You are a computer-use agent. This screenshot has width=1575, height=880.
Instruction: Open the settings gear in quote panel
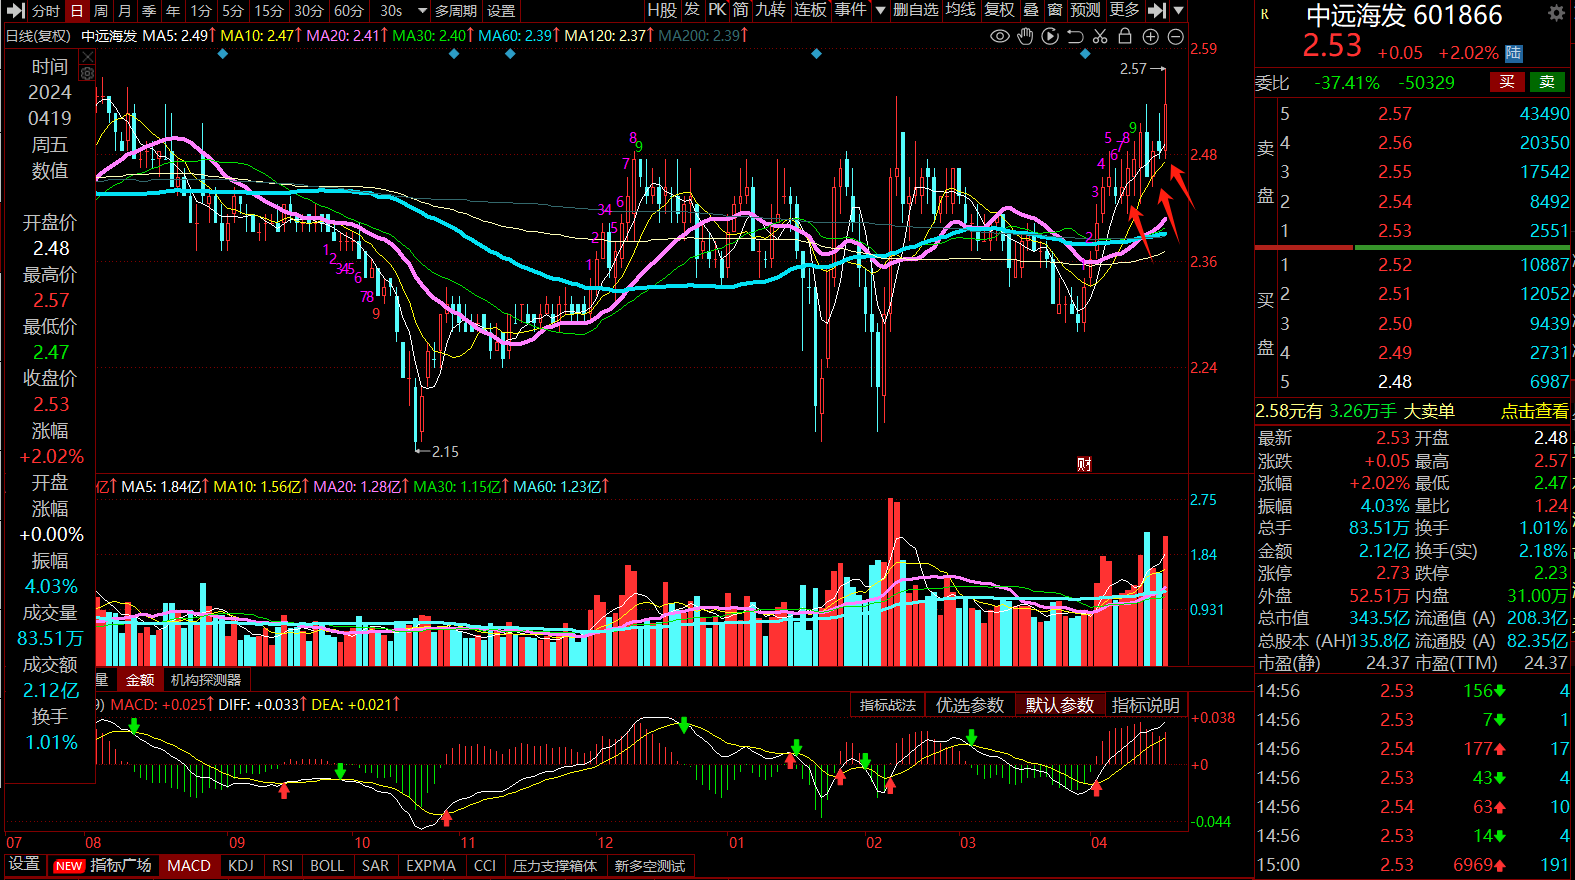click(x=1556, y=13)
